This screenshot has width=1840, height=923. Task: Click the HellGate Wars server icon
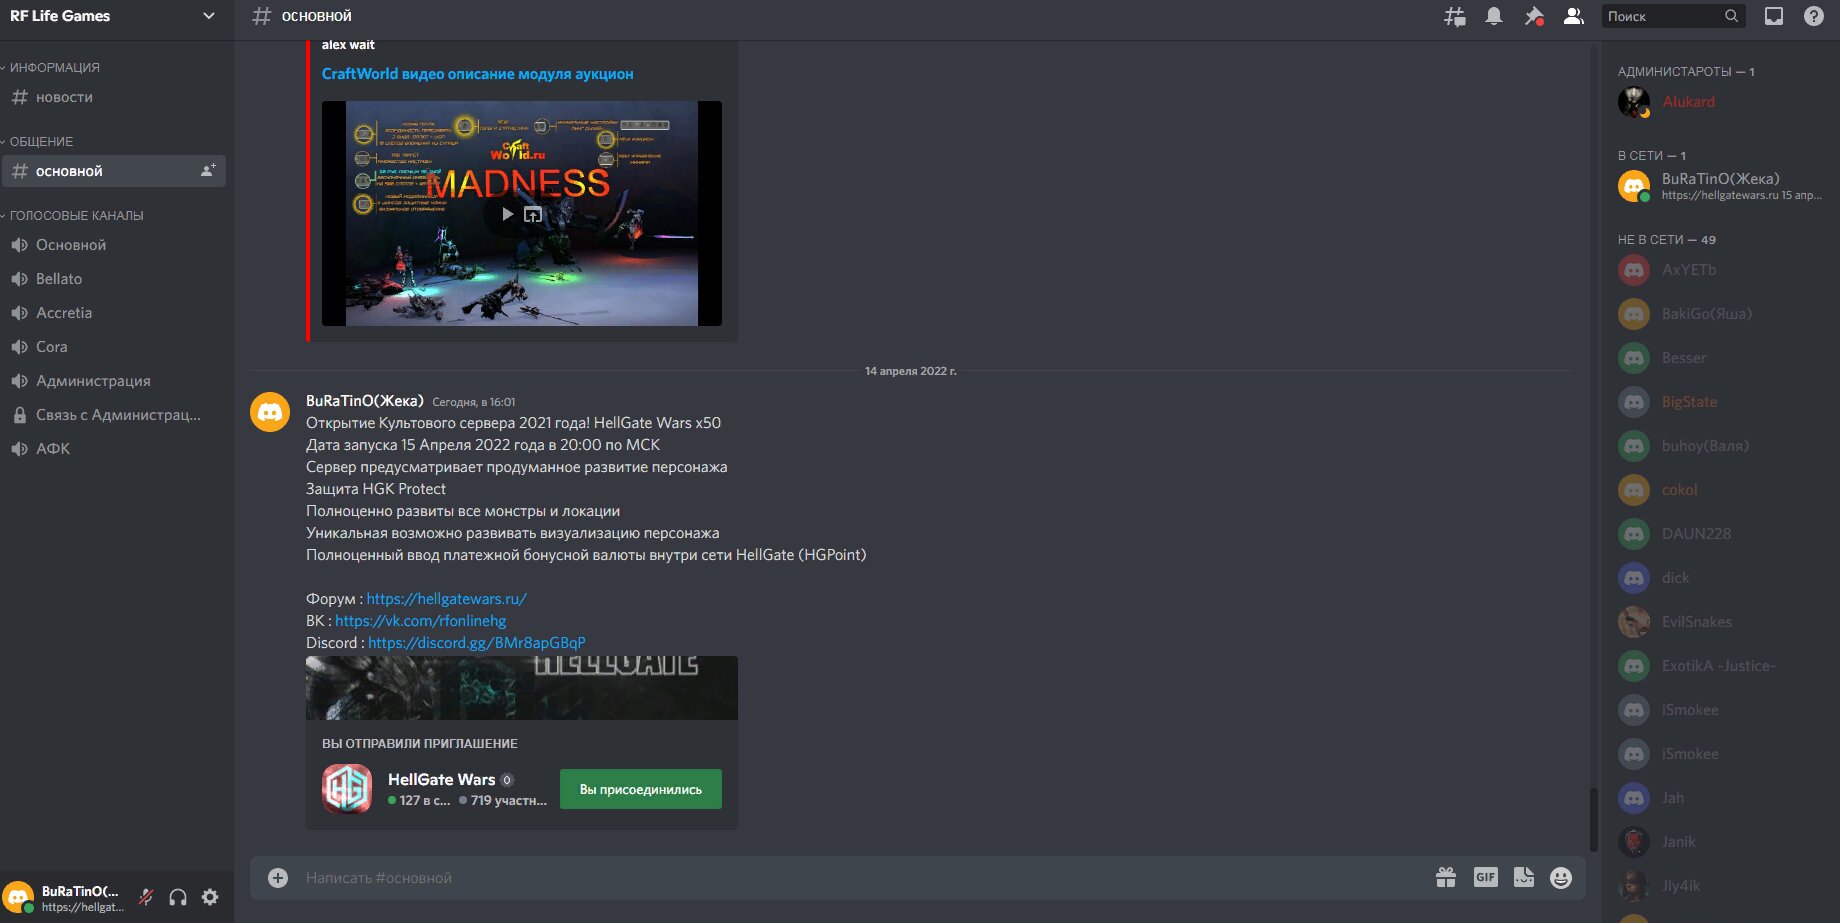tap(347, 789)
